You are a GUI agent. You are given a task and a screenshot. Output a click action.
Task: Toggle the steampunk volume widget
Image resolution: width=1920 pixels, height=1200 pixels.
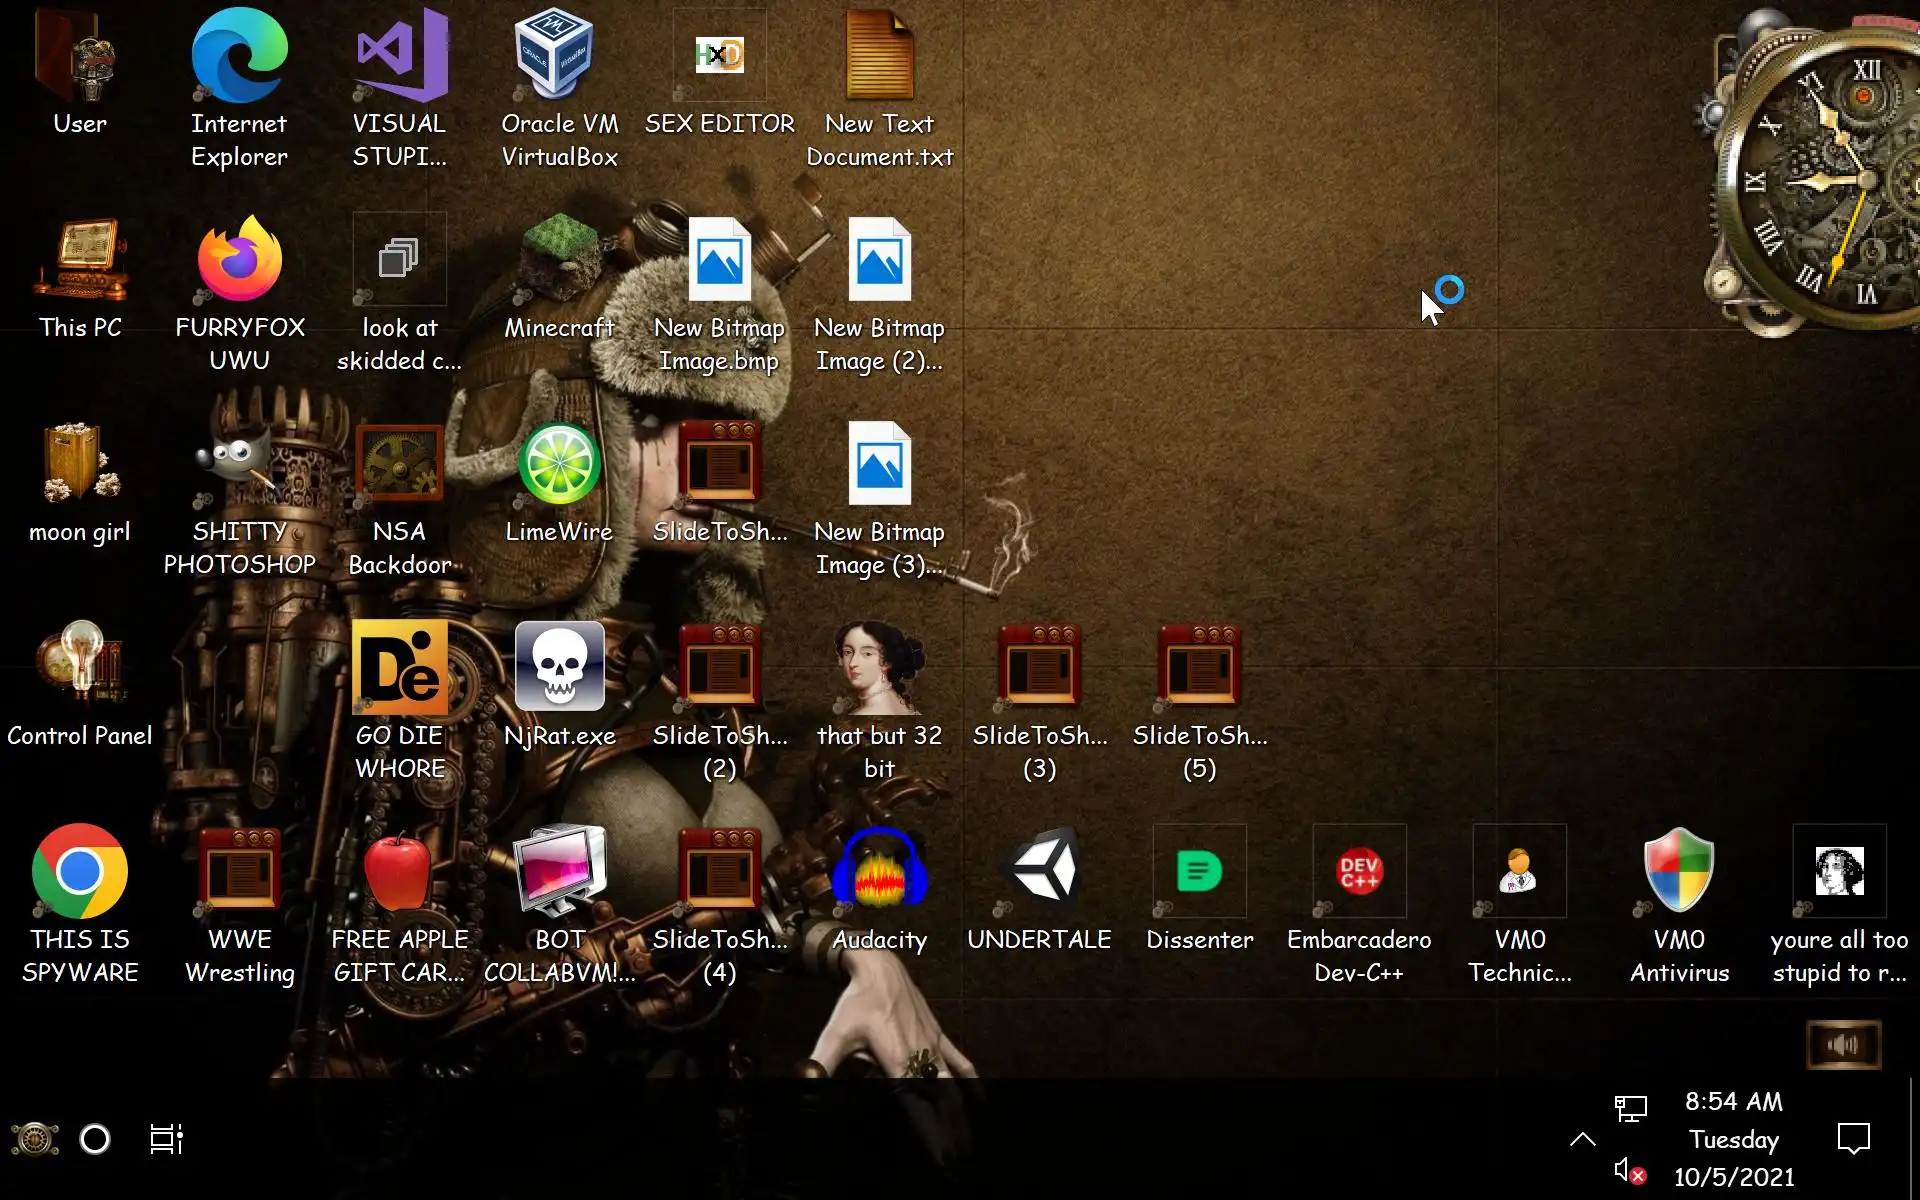click(x=1843, y=1045)
